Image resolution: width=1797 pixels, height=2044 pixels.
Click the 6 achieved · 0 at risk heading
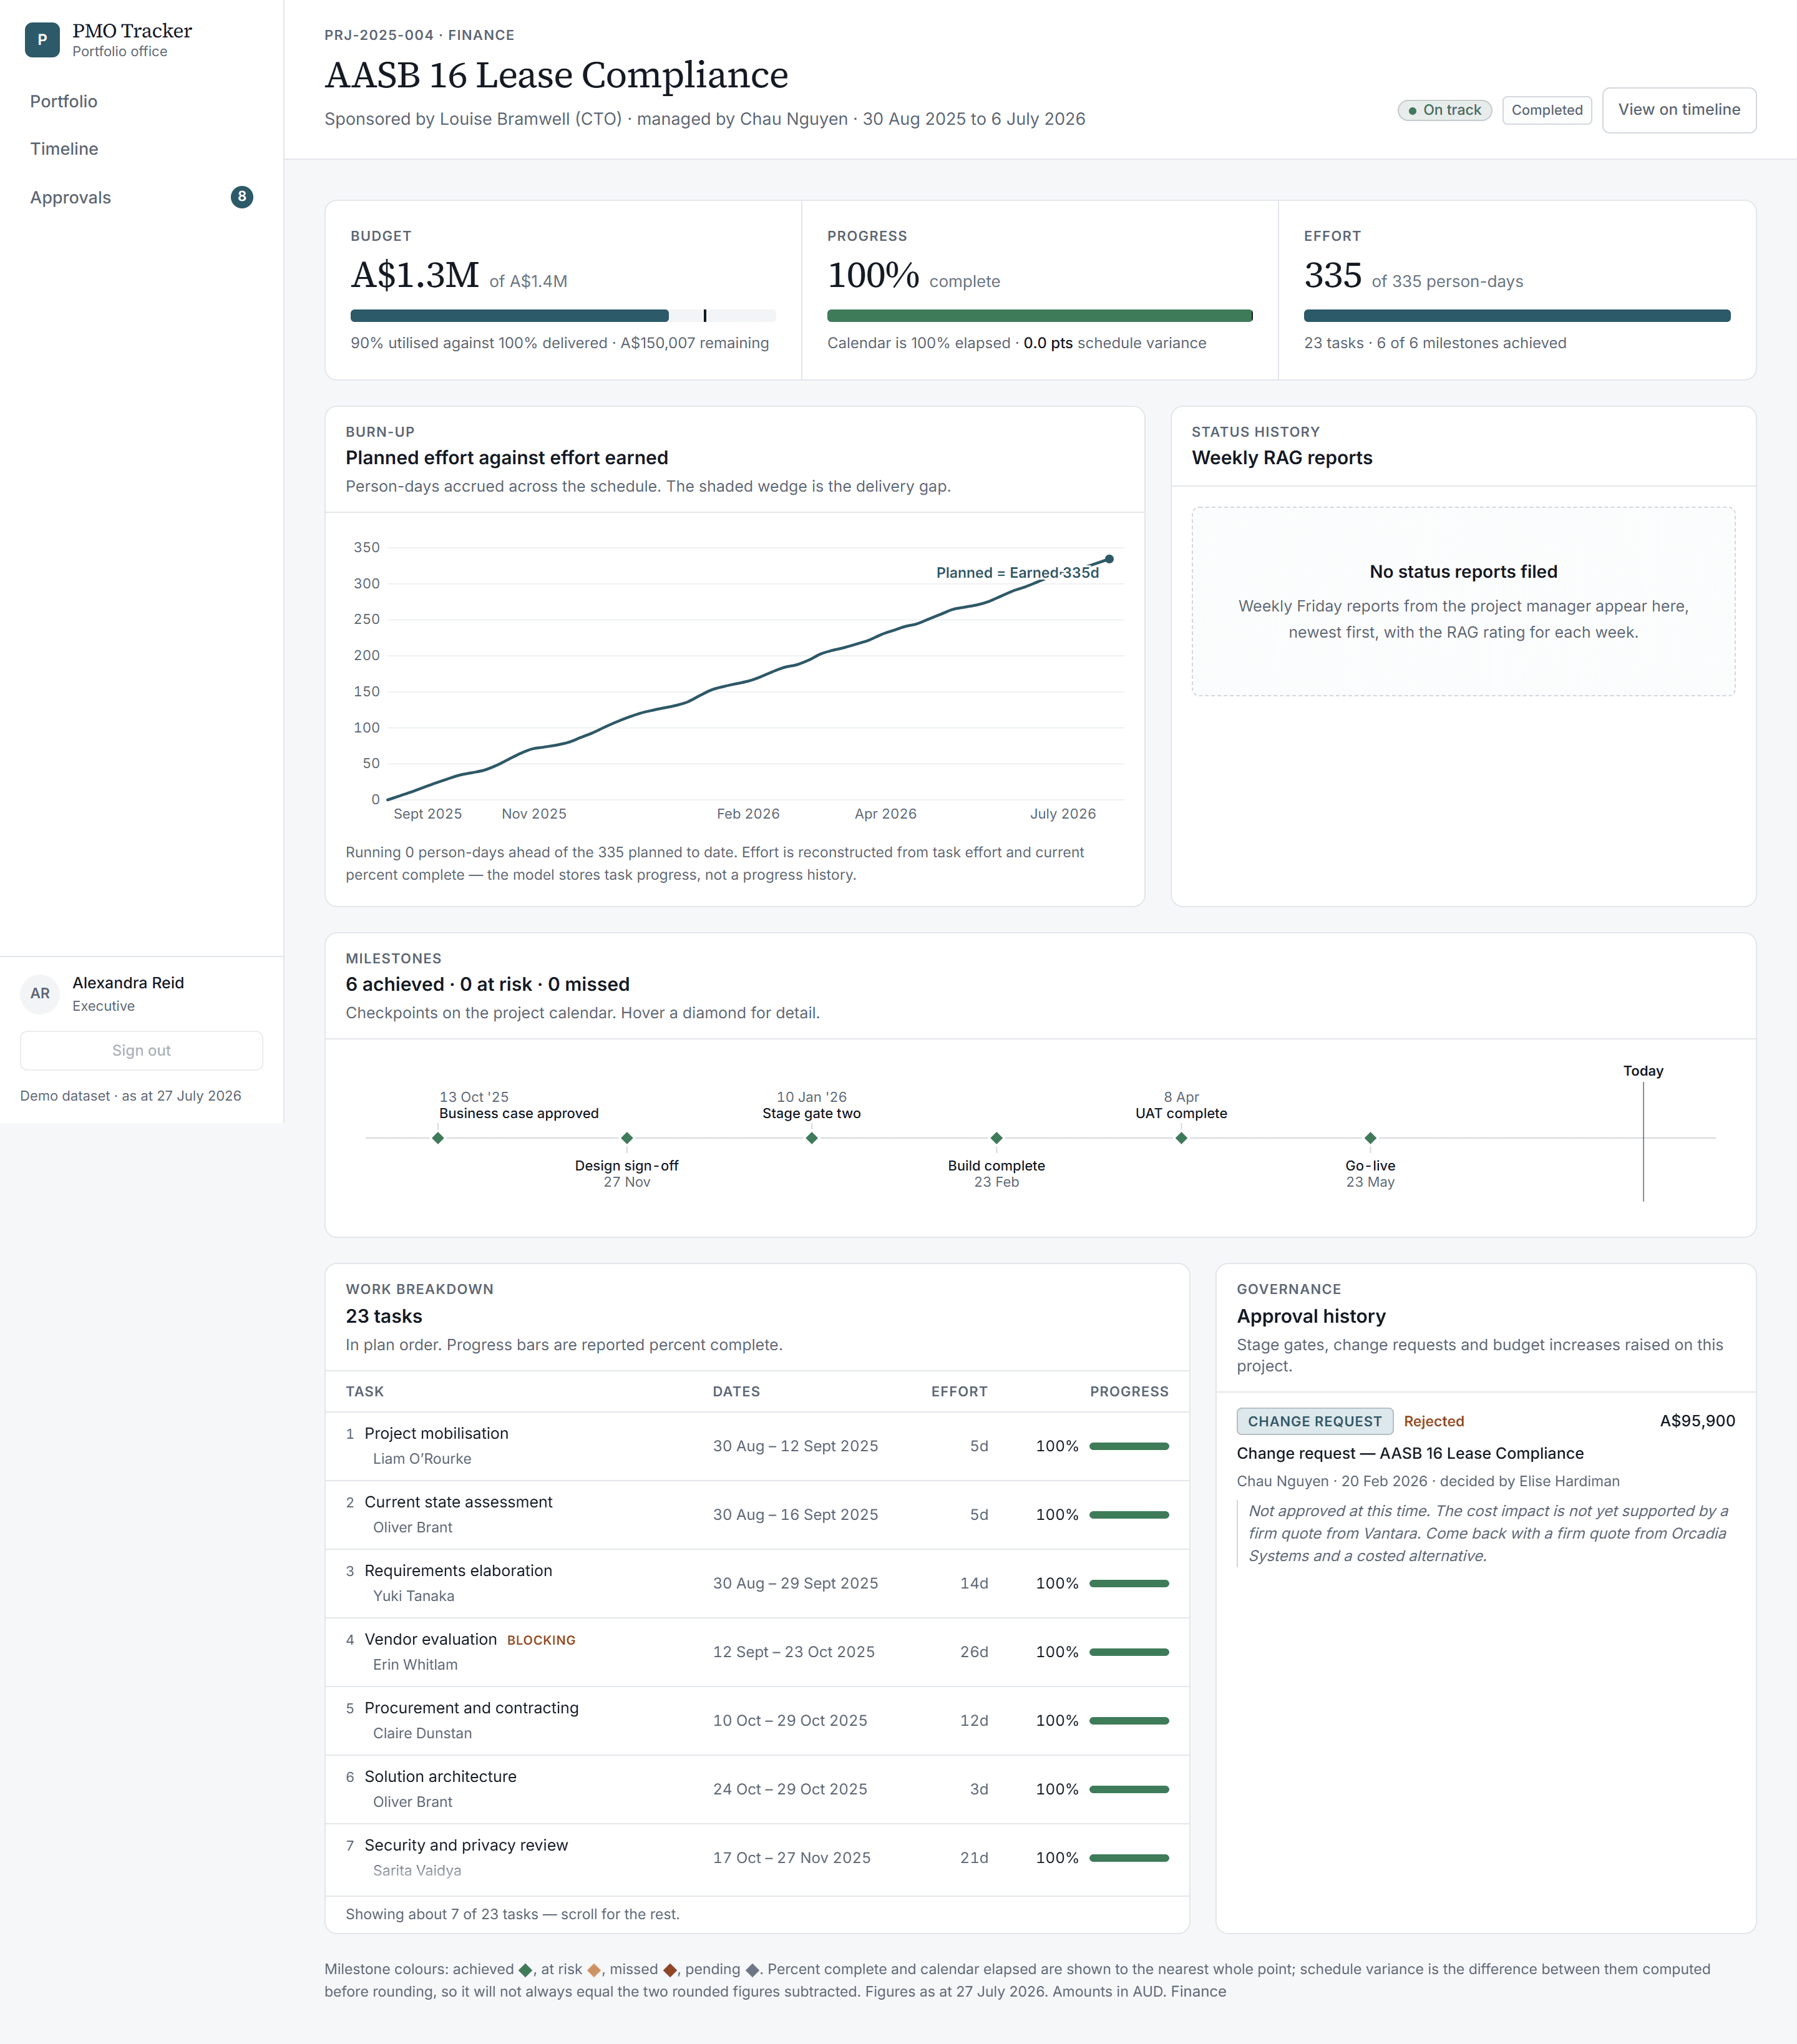point(487,985)
